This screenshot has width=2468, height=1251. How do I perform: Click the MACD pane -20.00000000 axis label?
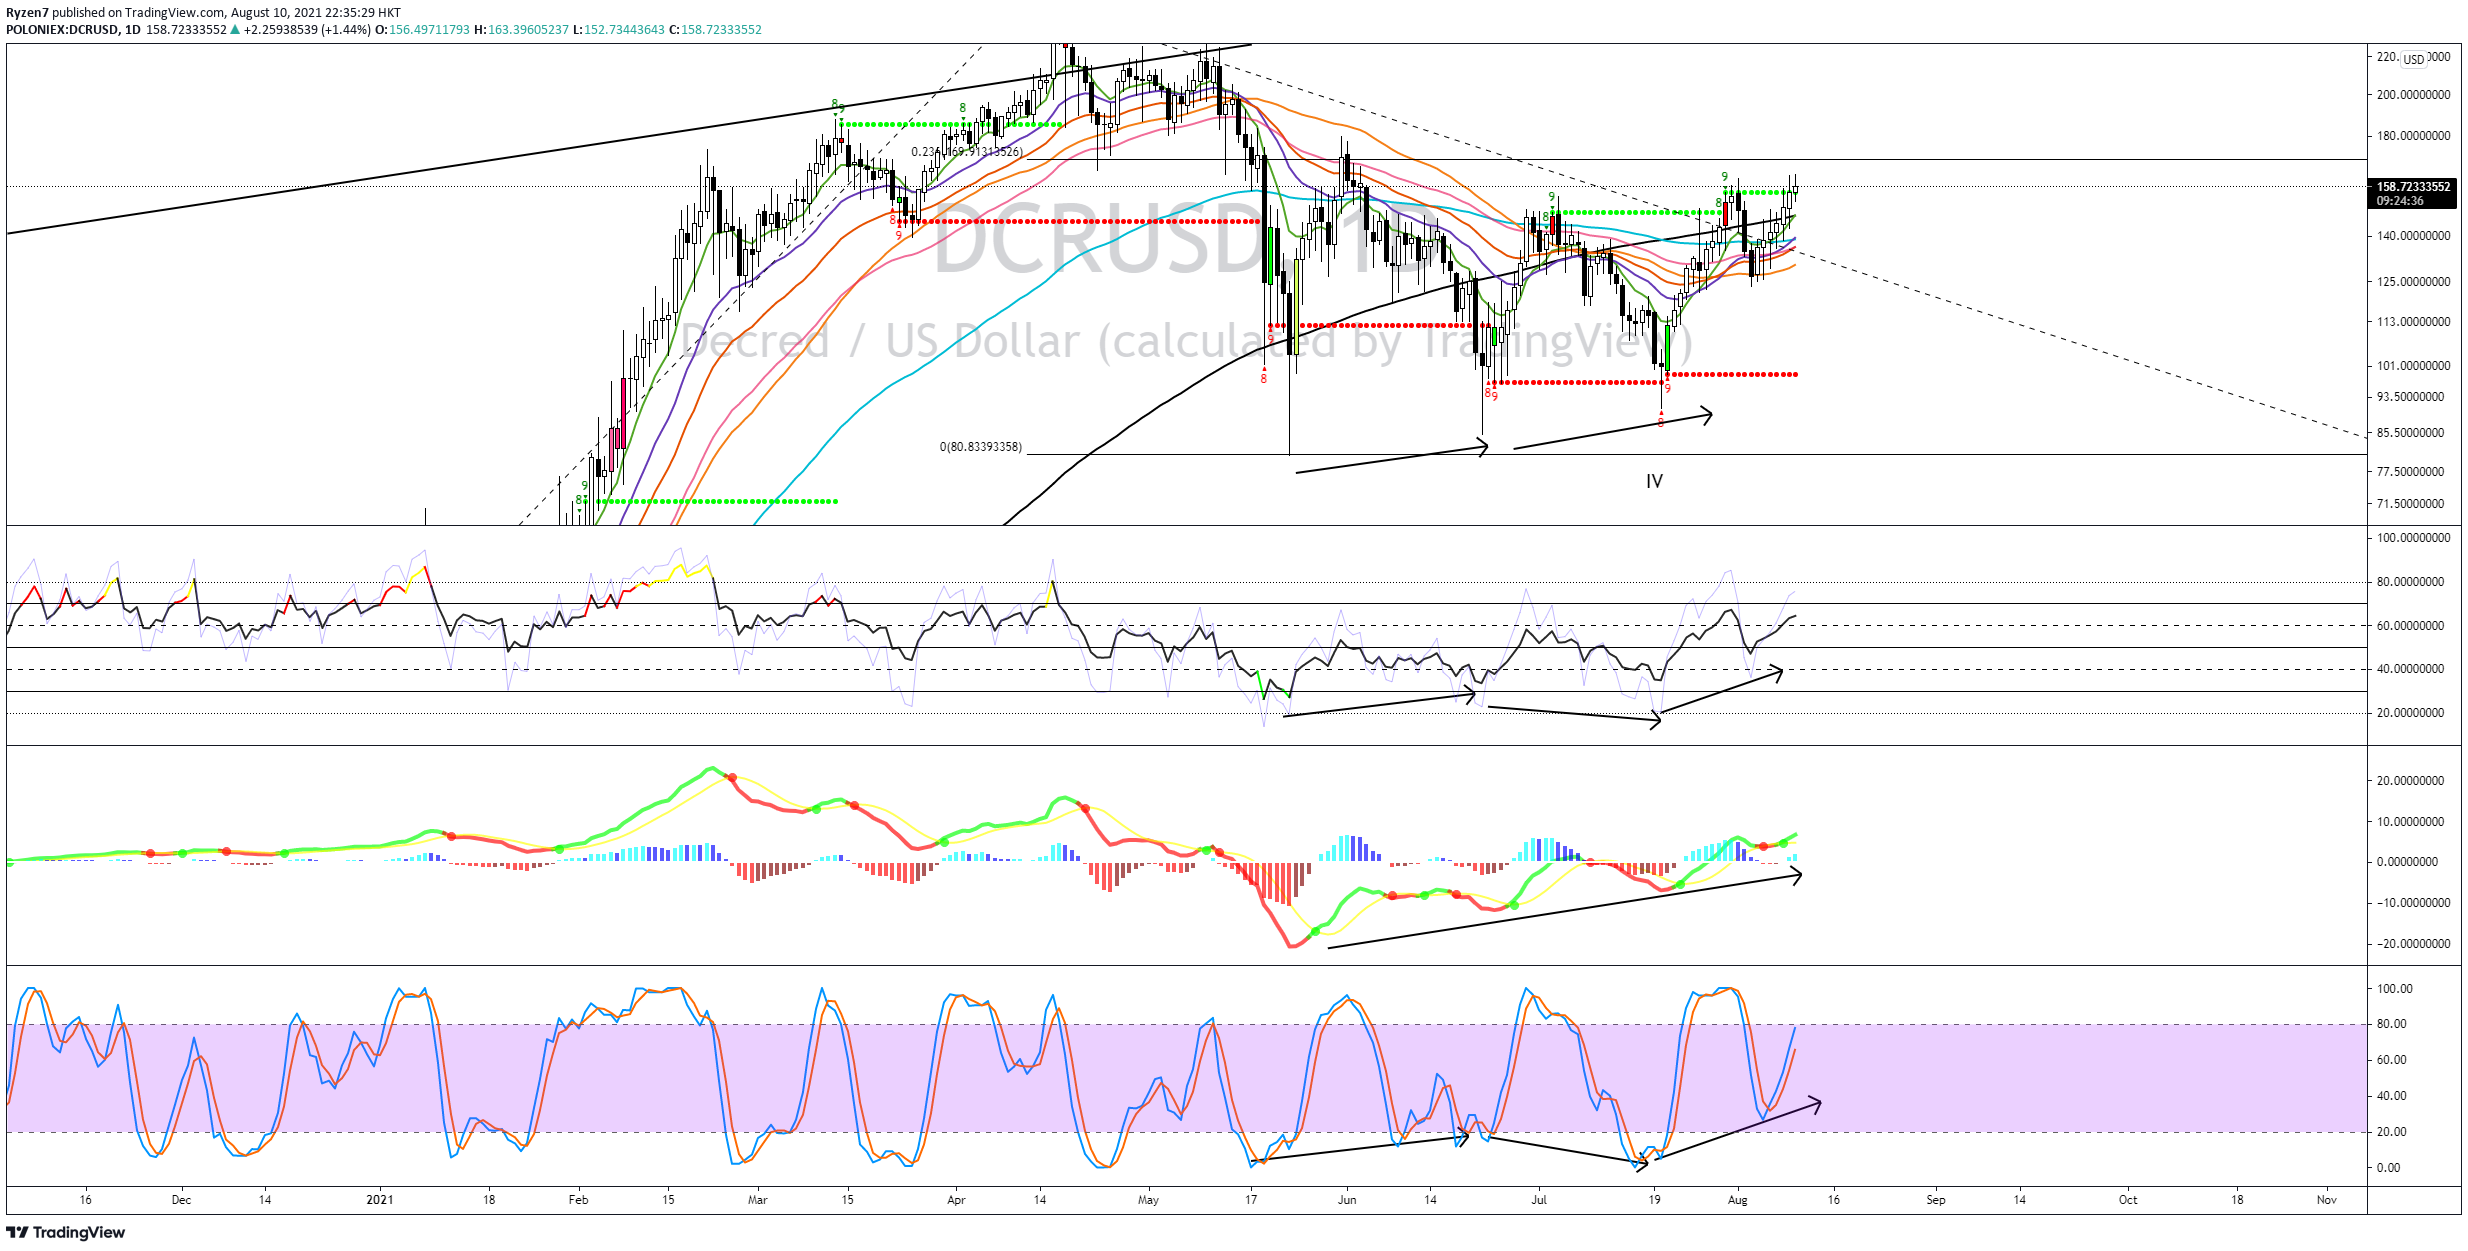point(2412,944)
